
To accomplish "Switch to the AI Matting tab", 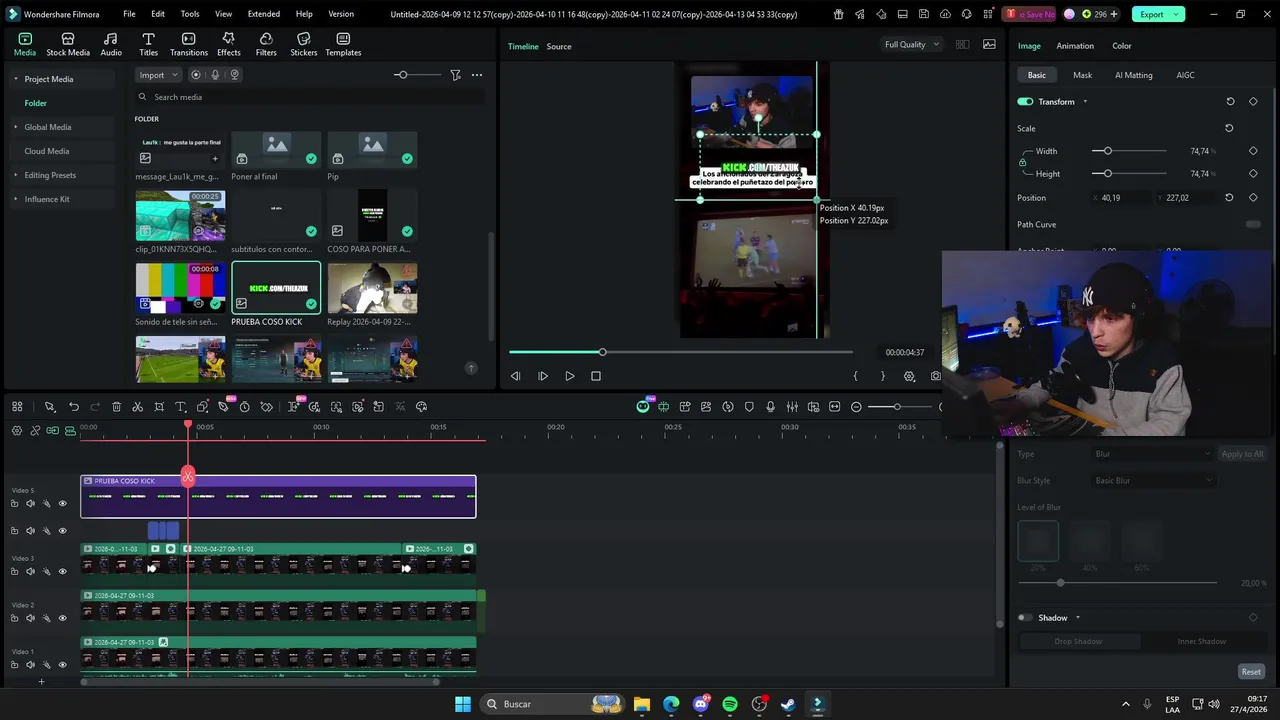I will tap(1133, 75).
